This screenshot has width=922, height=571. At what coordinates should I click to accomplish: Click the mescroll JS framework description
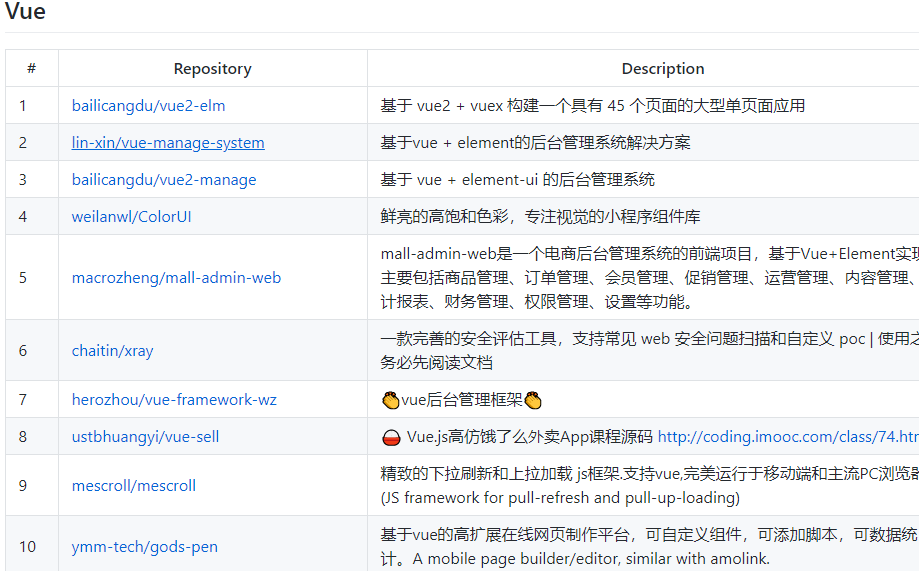[650, 486]
